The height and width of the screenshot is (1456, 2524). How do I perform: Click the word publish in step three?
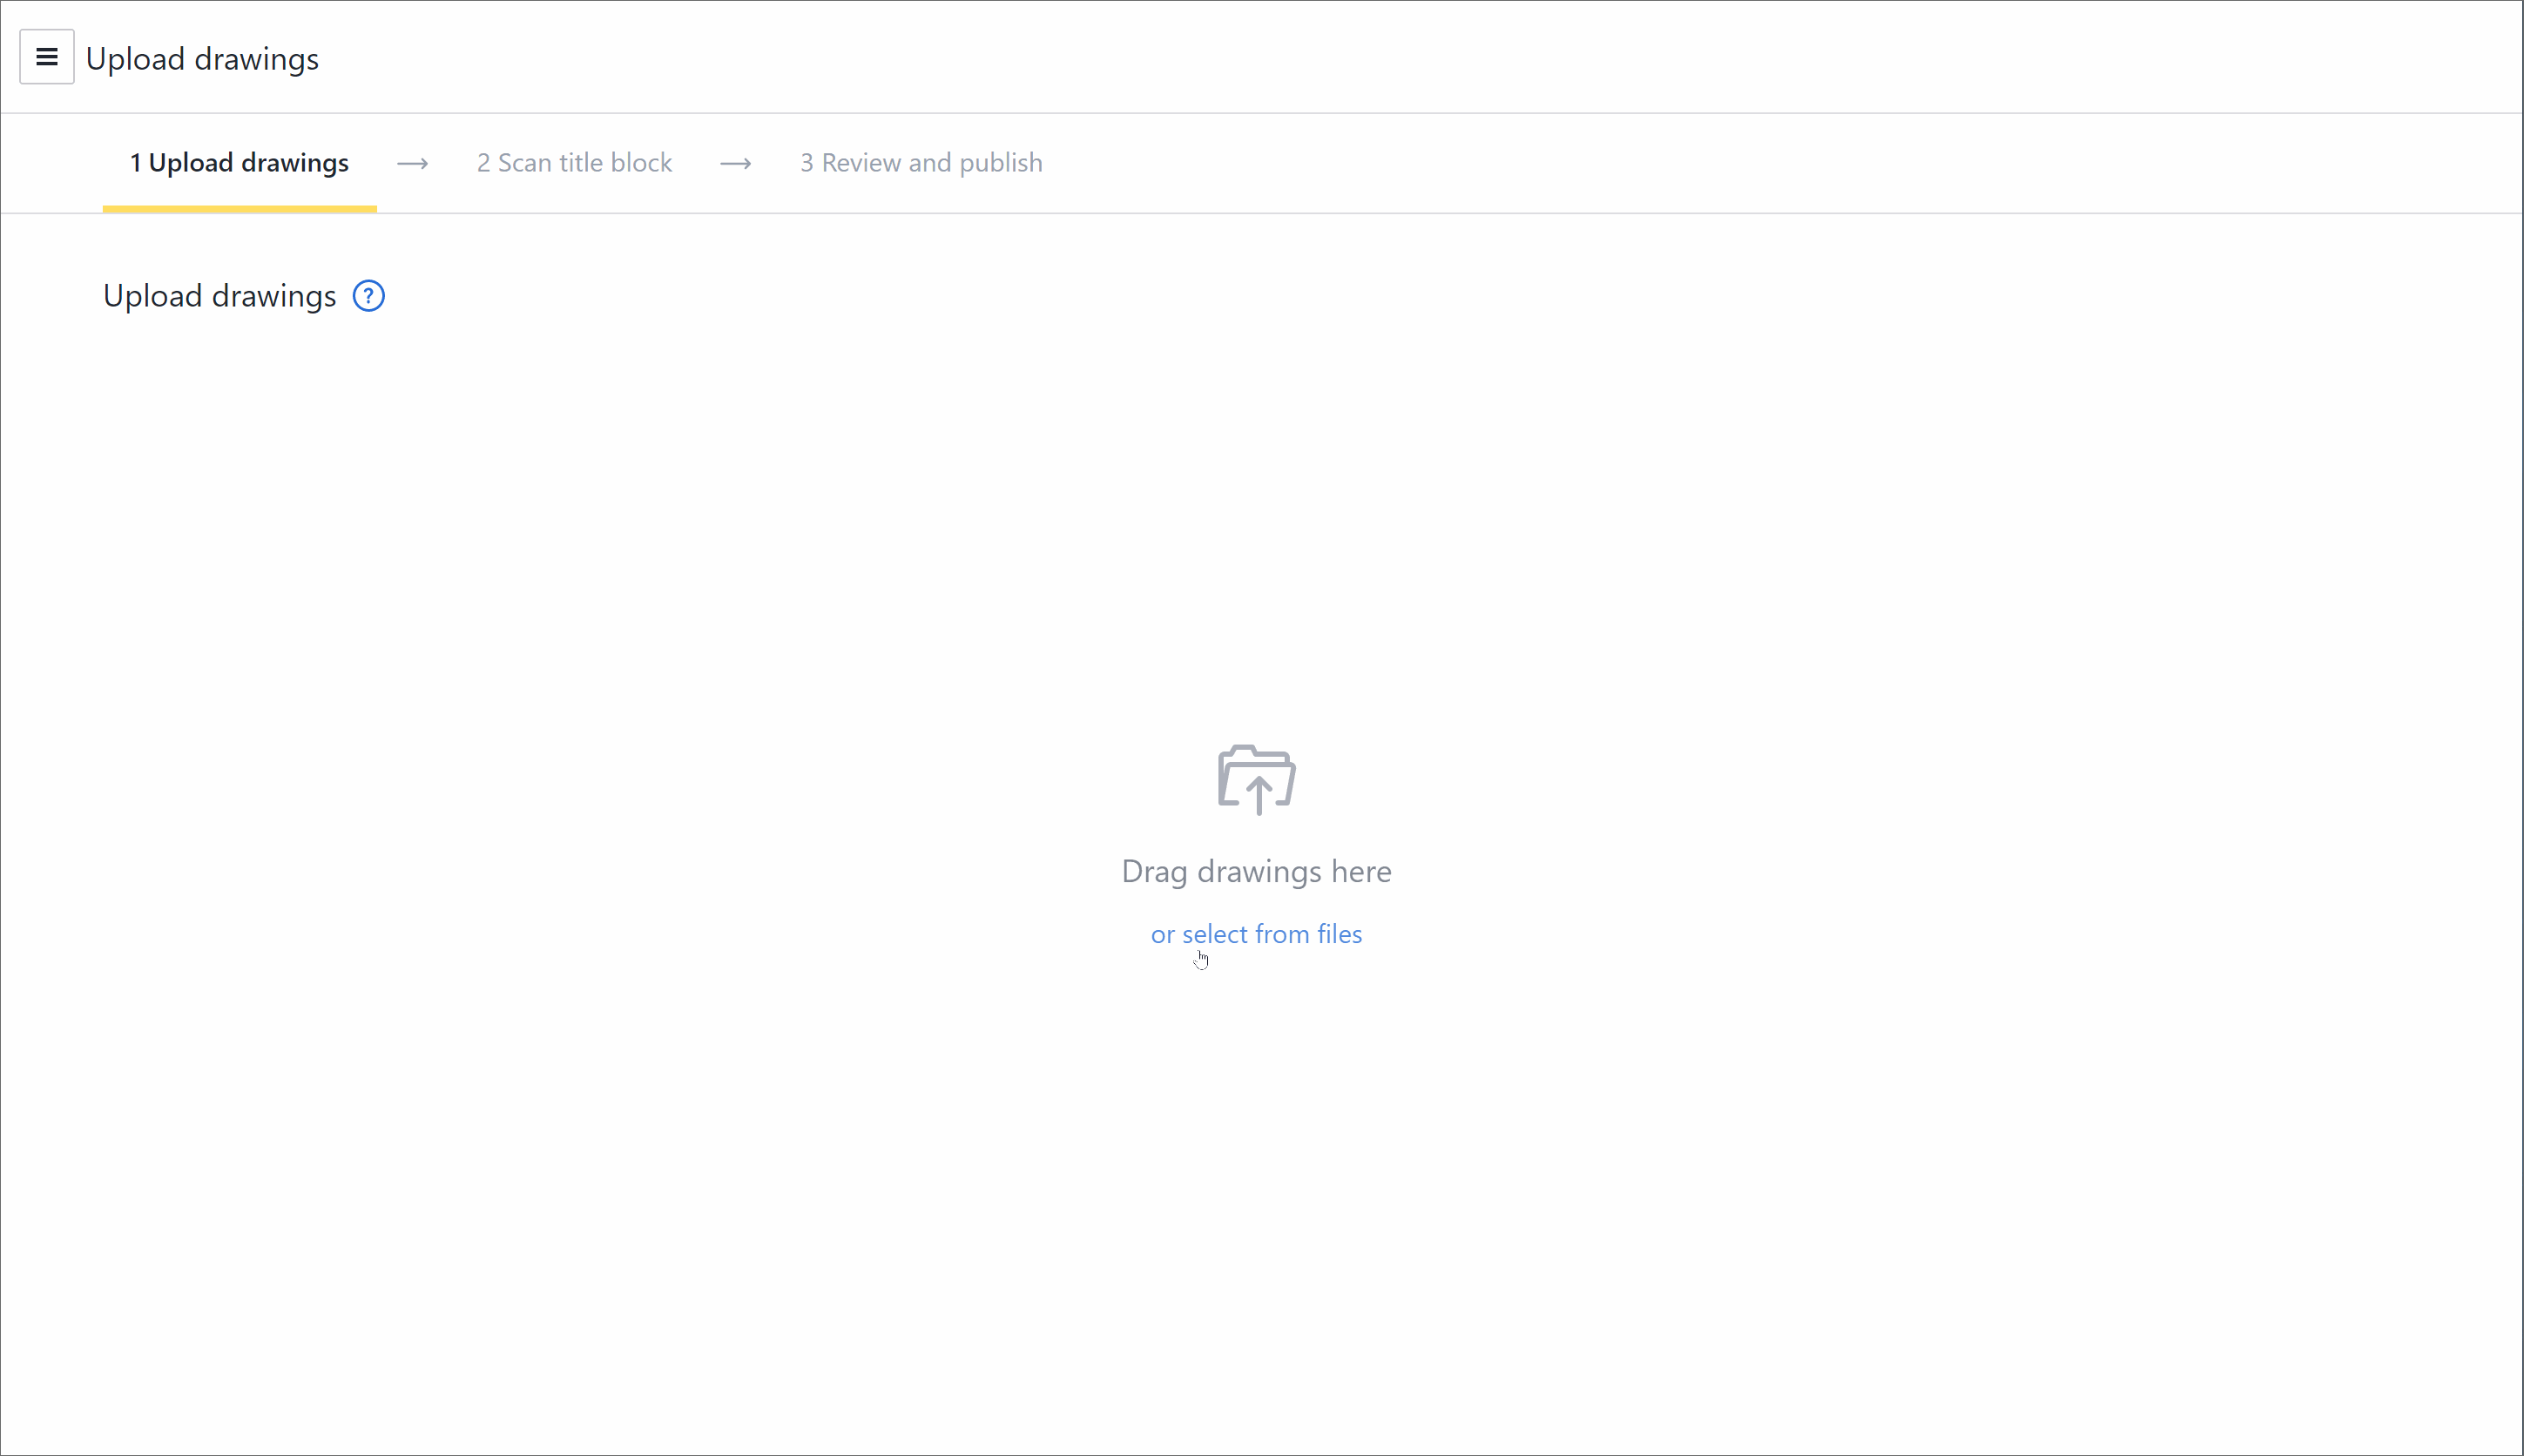tap(1000, 163)
